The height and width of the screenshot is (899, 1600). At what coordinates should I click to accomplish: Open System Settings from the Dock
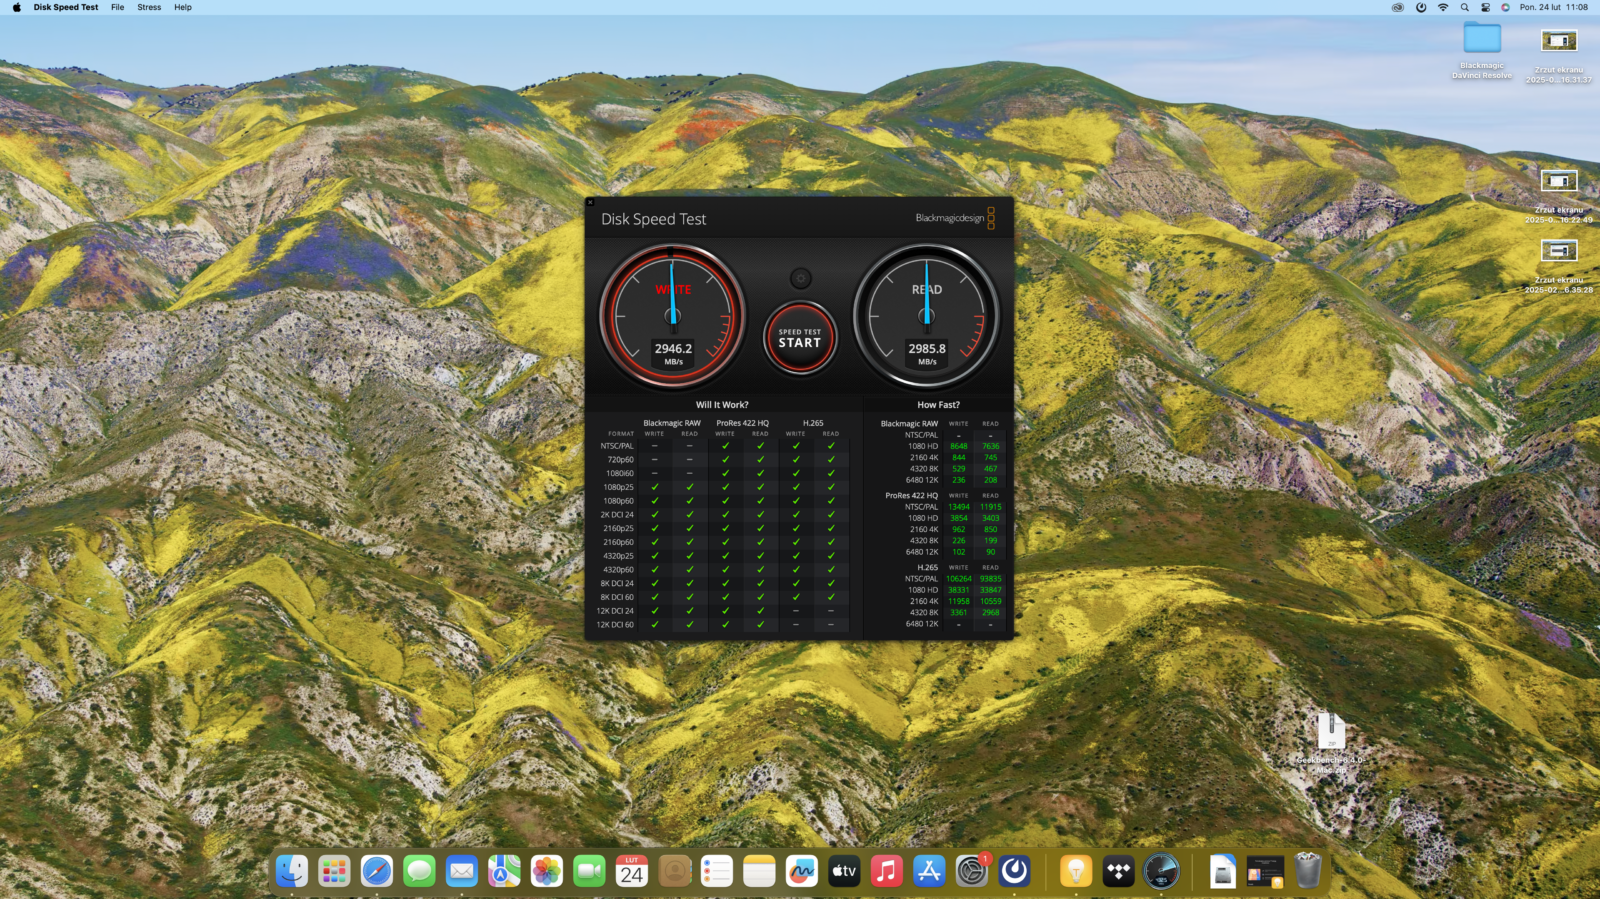coord(971,872)
